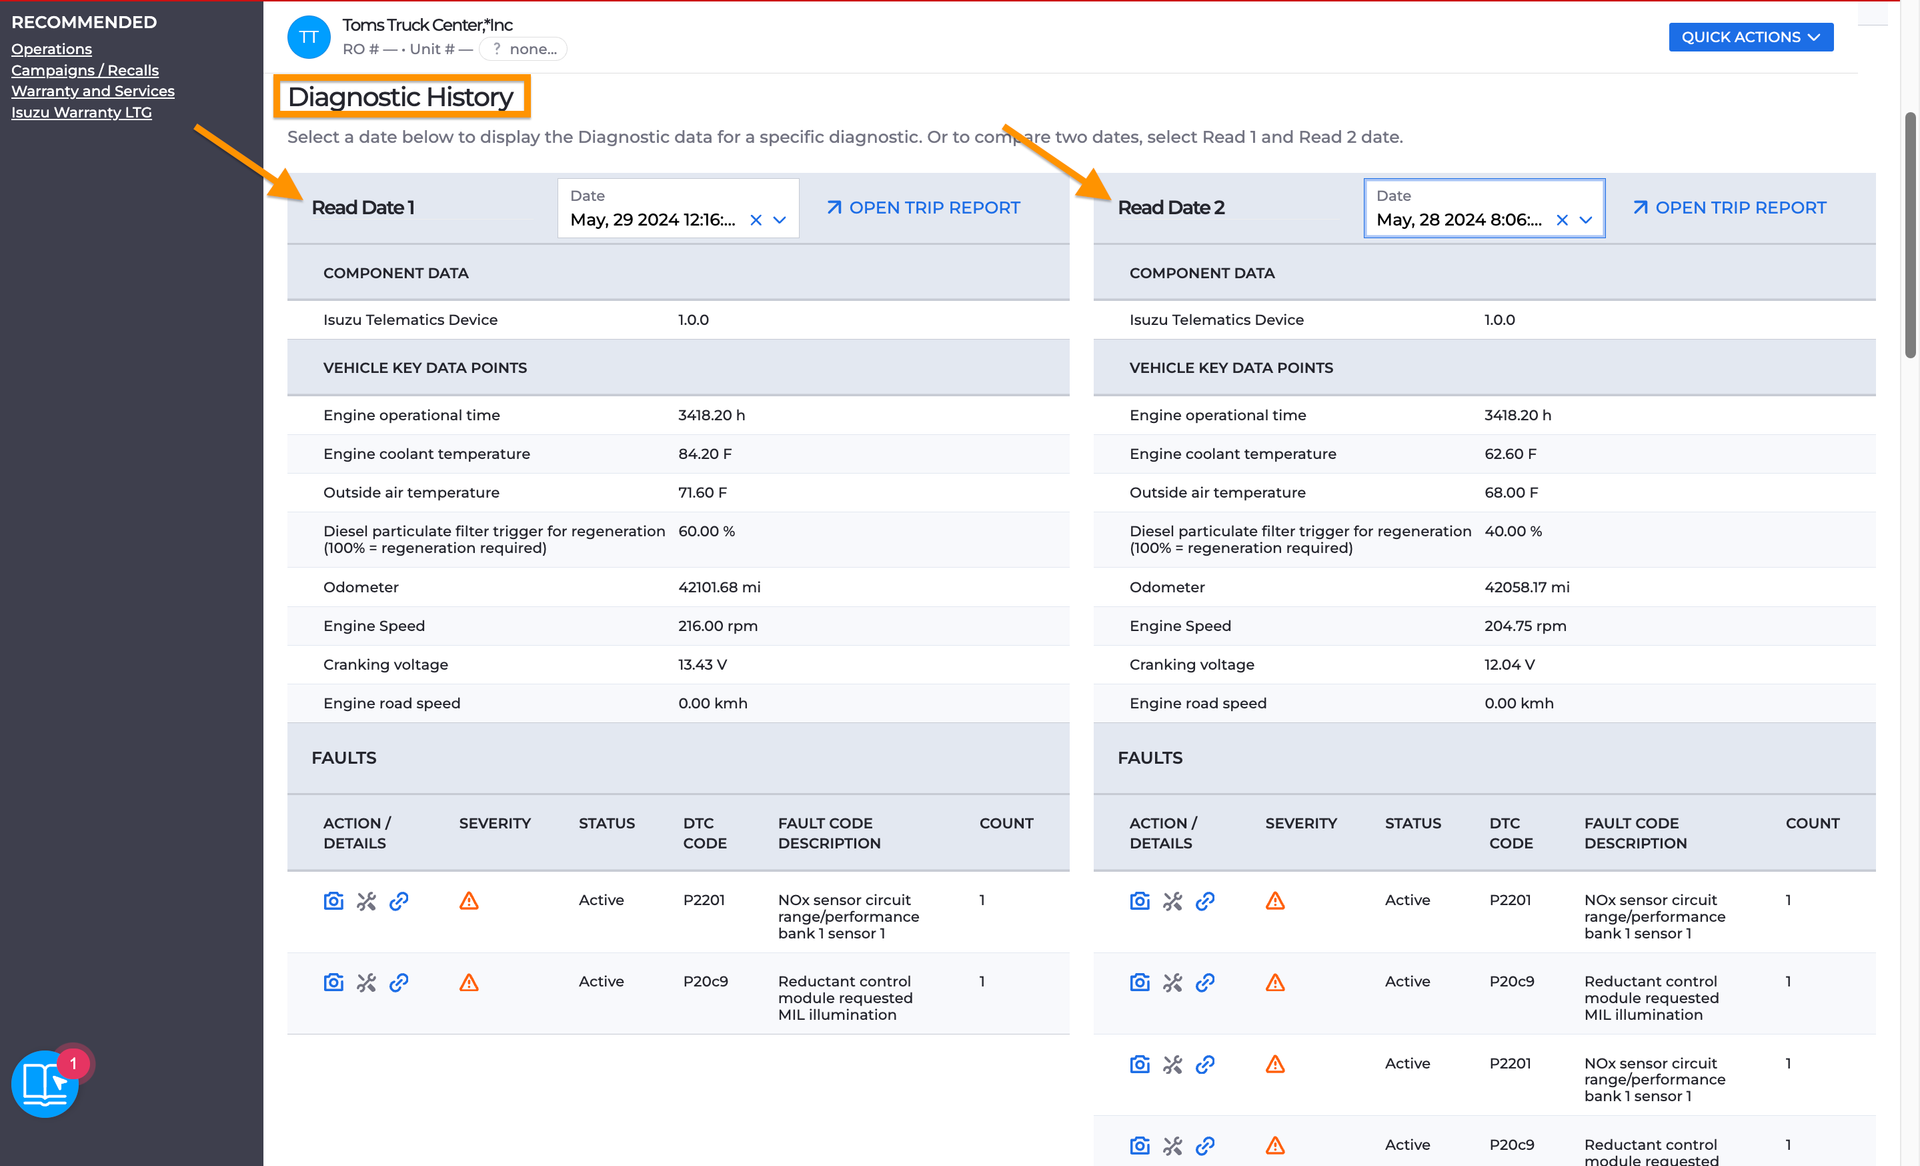The height and width of the screenshot is (1166, 1920).
Task: Expand the Read Date 1 date dropdown
Action: pos(780,220)
